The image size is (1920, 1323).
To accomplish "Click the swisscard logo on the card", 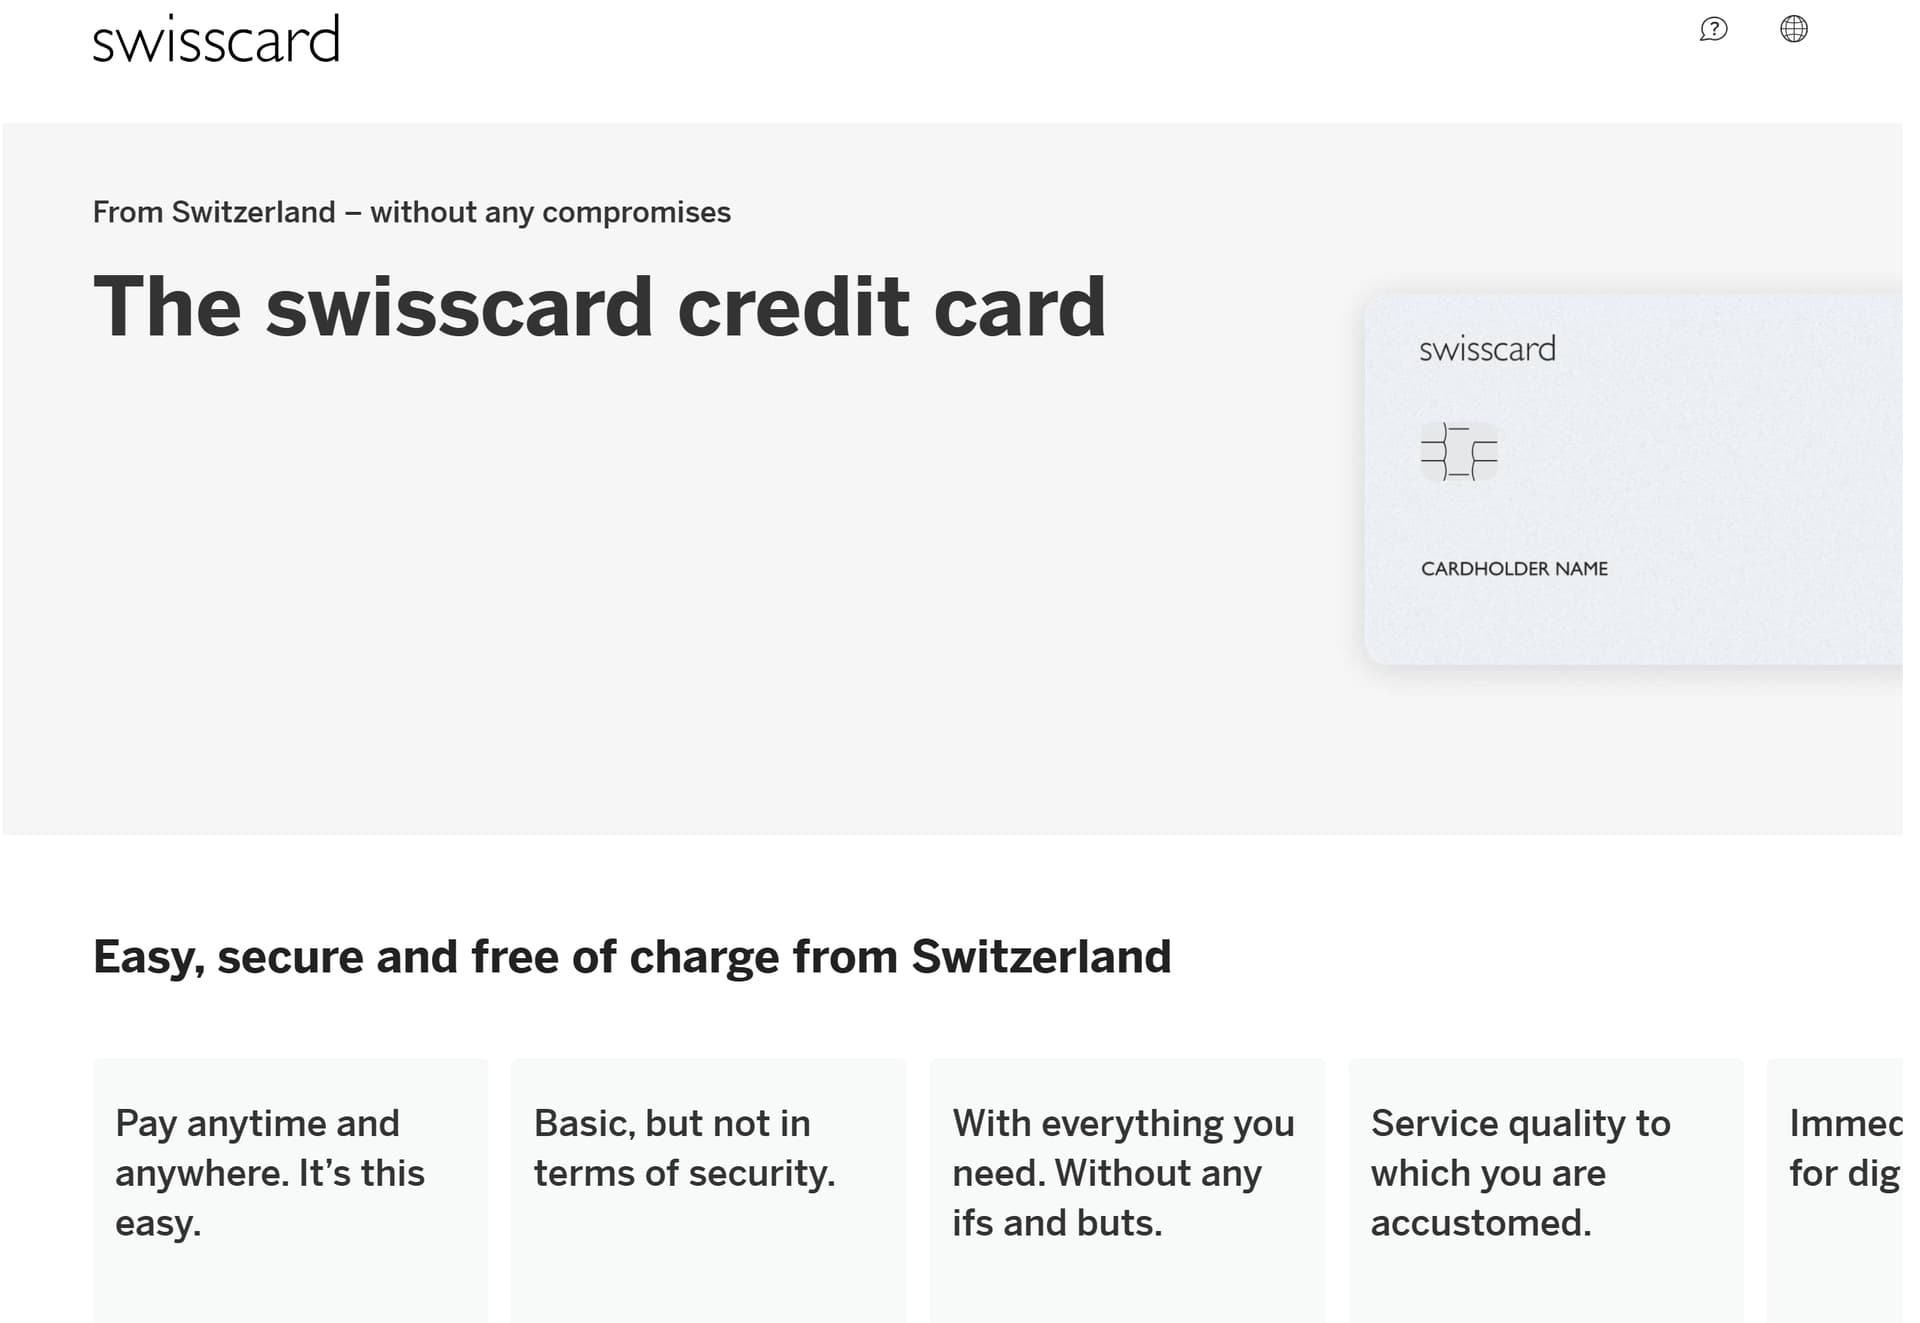I will 1487,348.
